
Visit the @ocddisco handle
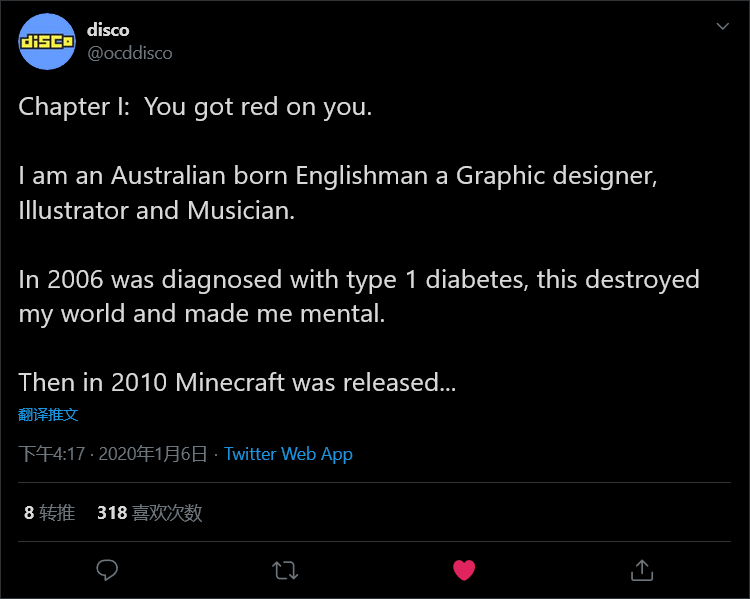point(129,53)
